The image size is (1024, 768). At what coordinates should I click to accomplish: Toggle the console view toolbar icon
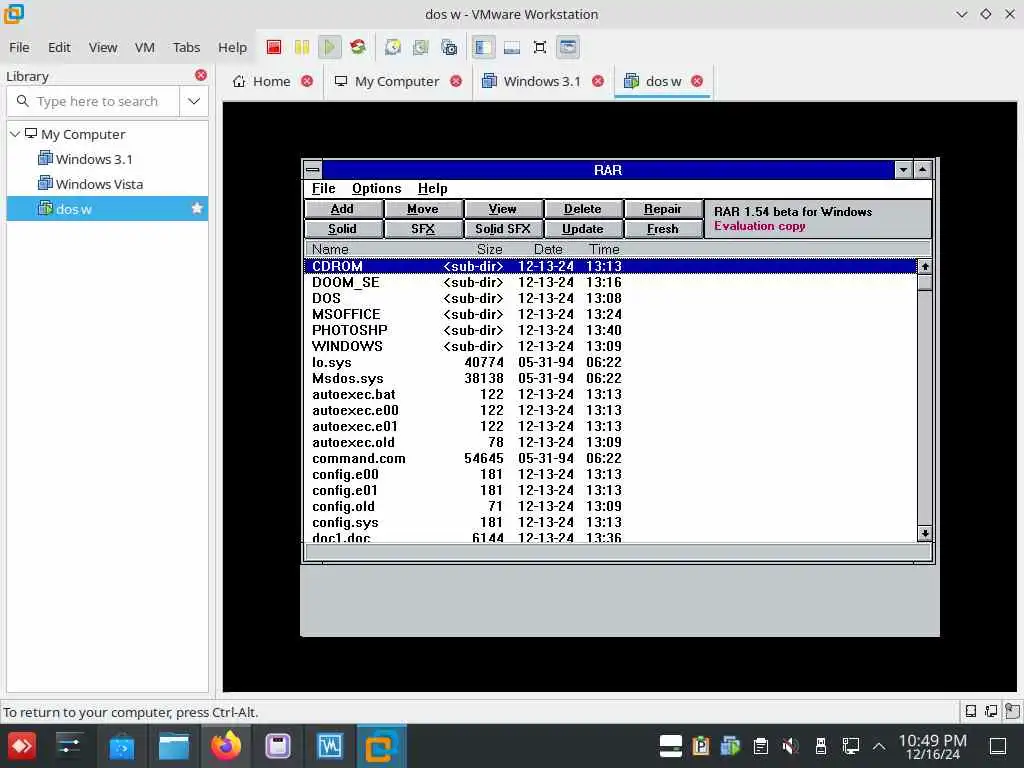coord(568,47)
